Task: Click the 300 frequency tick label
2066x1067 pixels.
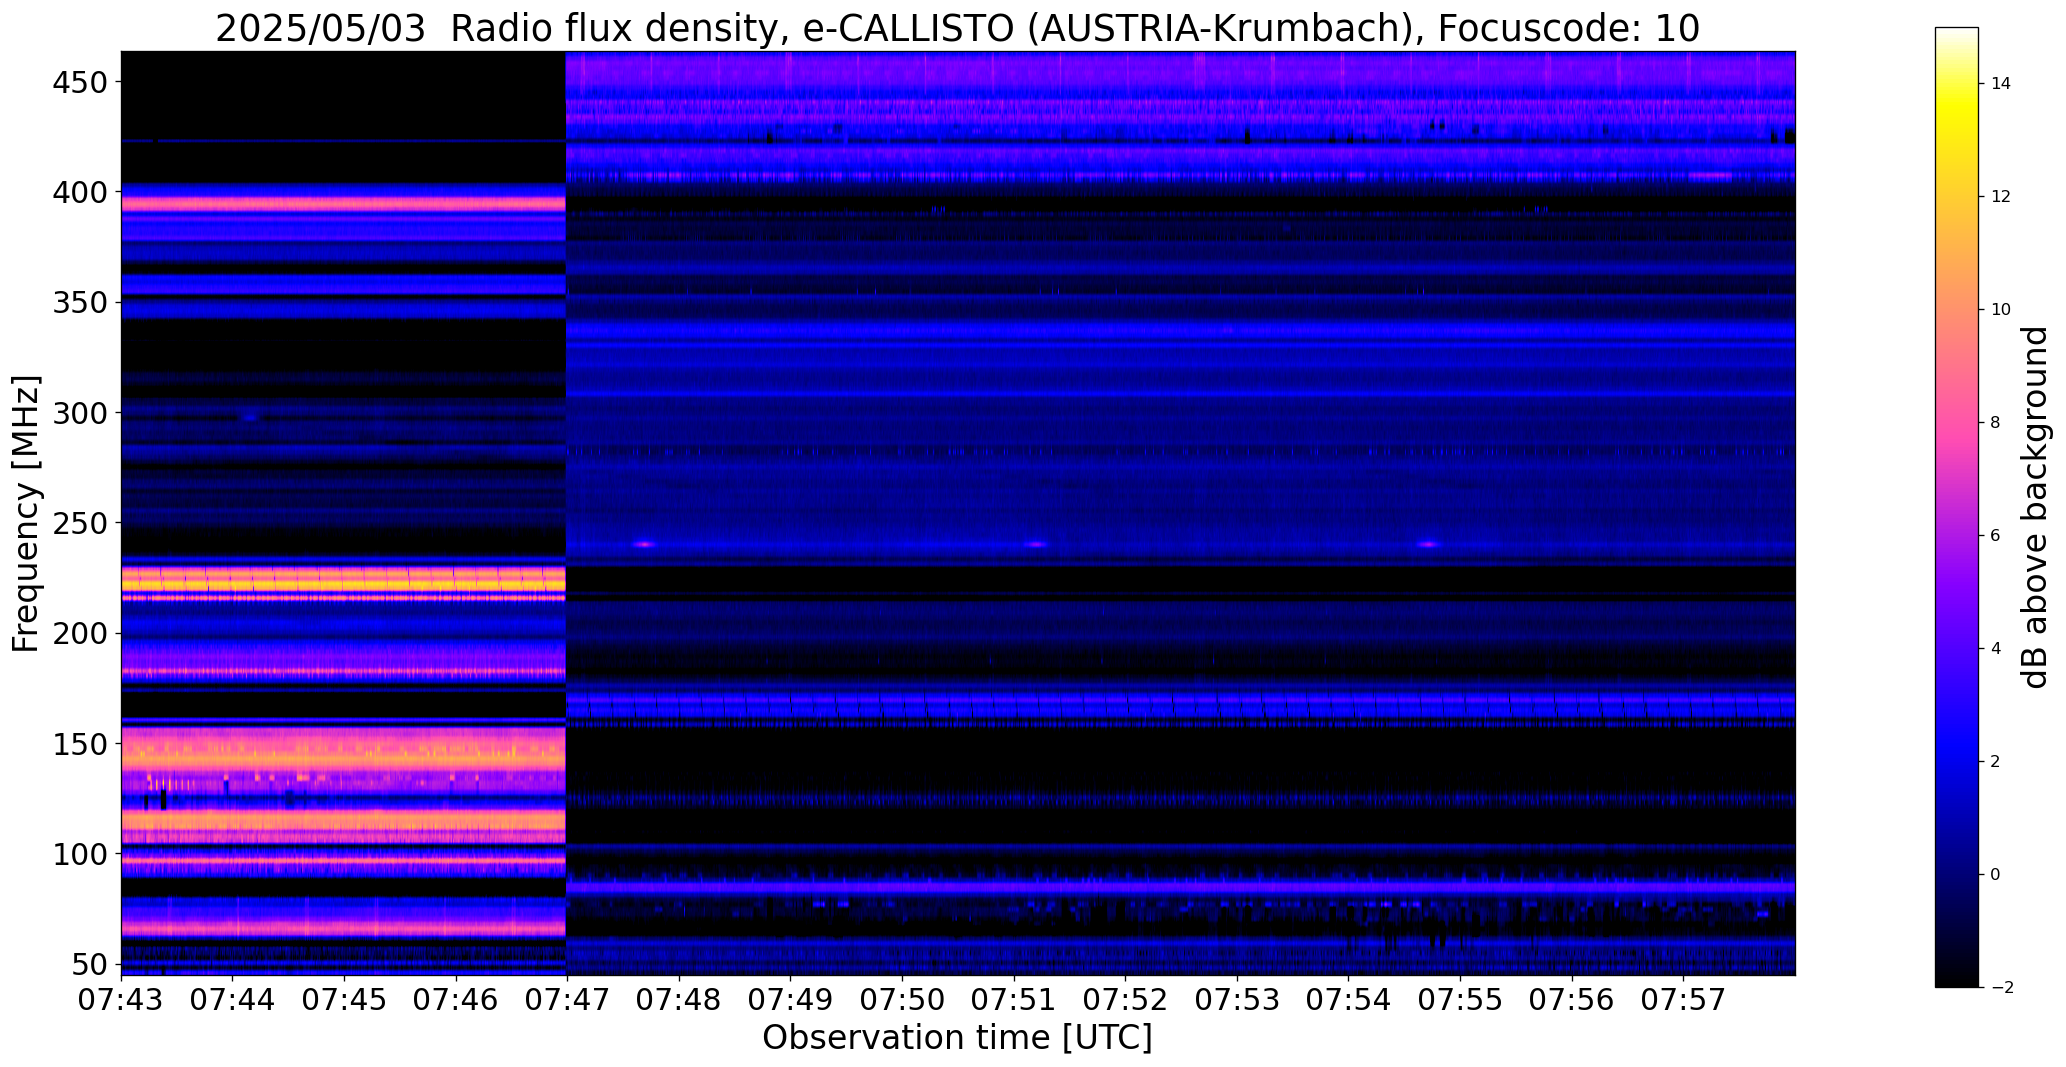Action: pyautogui.click(x=80, y=413)
